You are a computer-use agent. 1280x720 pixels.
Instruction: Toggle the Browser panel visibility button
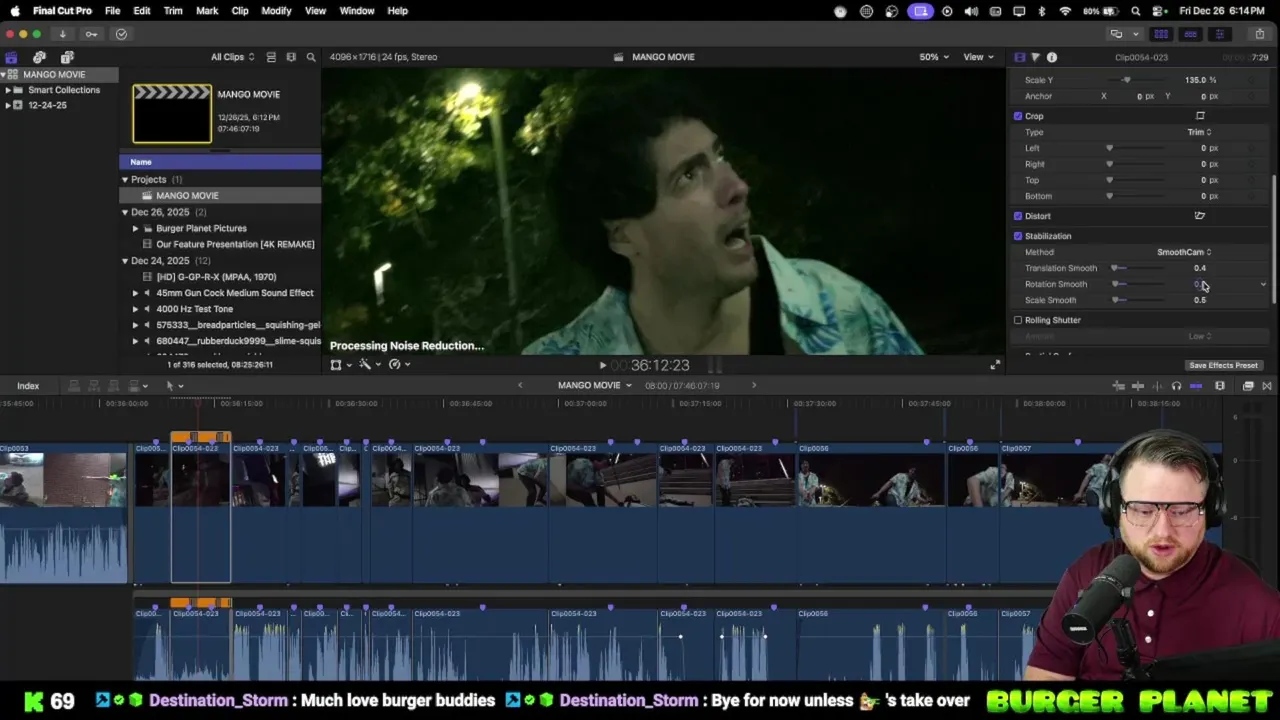point(1161,34)
